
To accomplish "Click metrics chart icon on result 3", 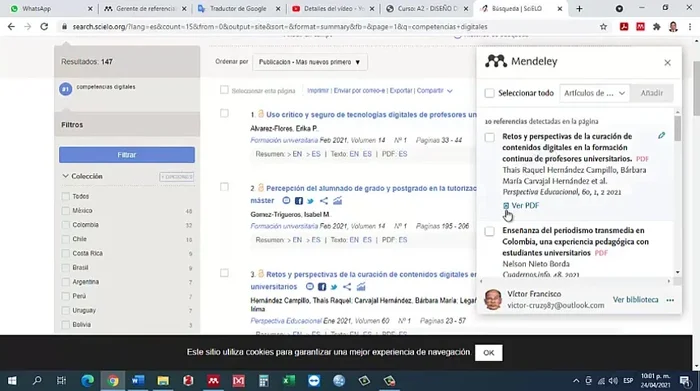I will pyautogui.click(x=361, y=287).
